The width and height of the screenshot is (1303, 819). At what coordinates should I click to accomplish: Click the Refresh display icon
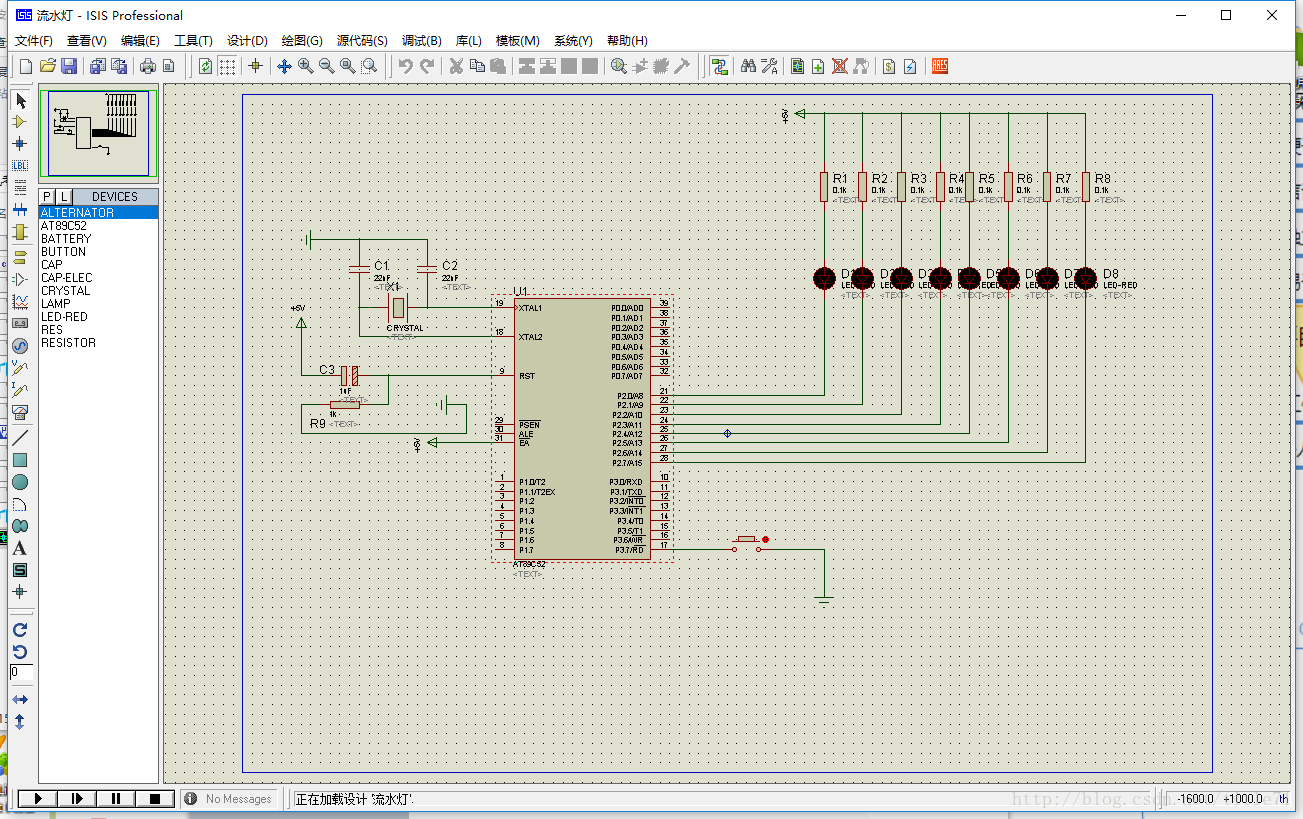coord(205,66)
